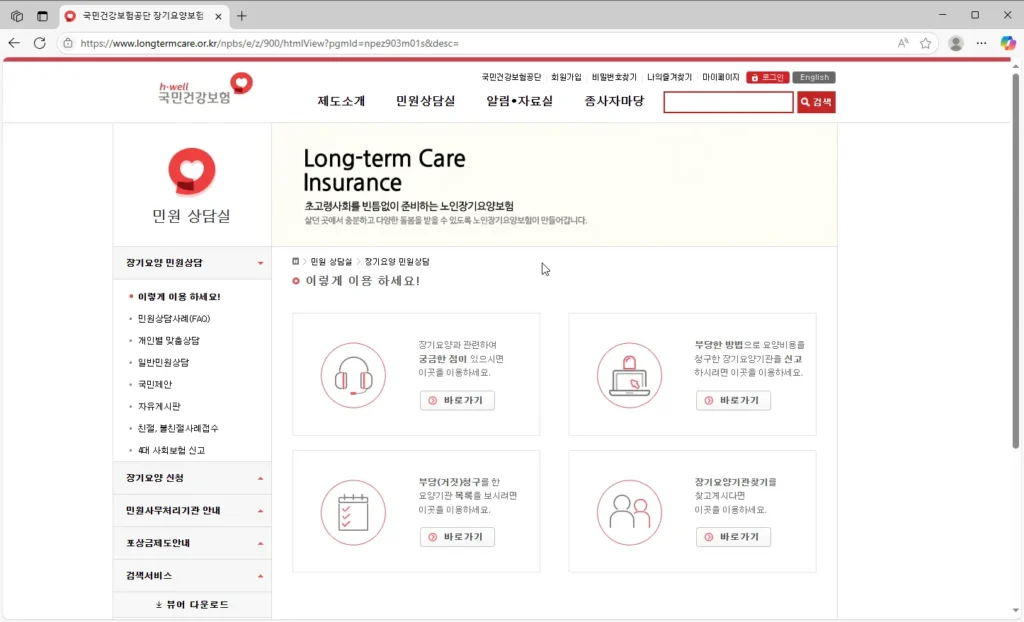Click the 민원 상담실 breadcrumb link
Screen dimensions: 1024x622
click(x=330, y=261)
